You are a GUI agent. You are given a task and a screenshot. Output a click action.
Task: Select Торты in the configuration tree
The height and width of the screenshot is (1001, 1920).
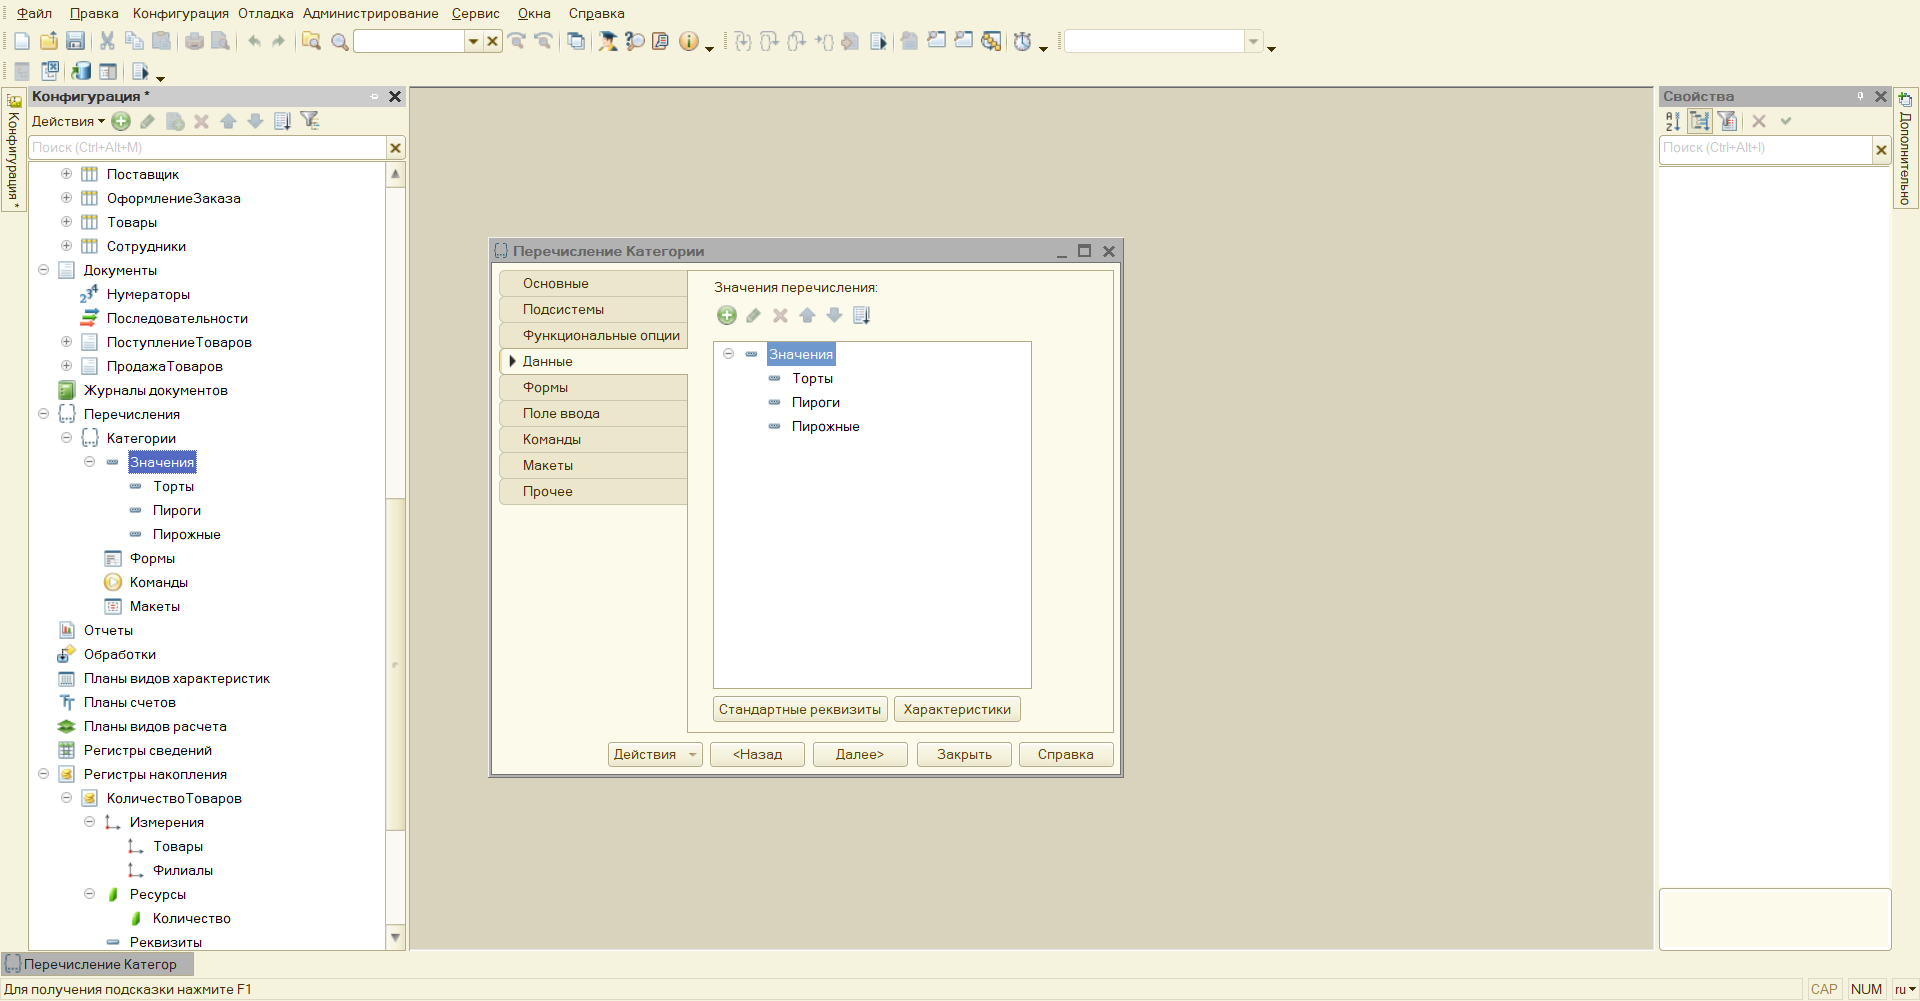[x=173, y=486]
